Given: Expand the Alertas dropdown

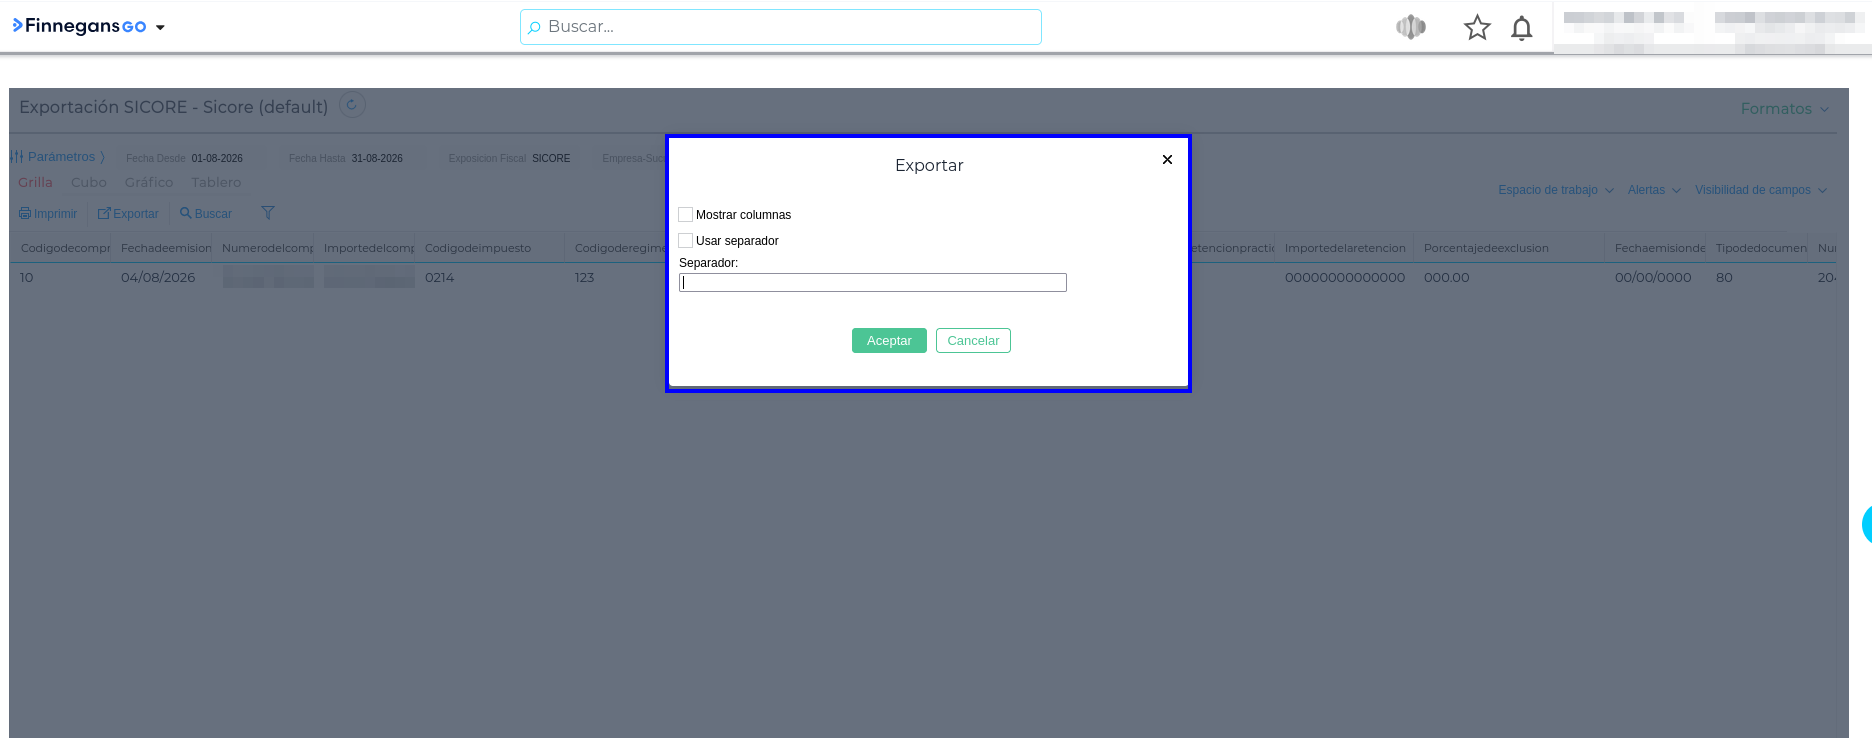Looking at the screenshot, I should coord(1654,190).
